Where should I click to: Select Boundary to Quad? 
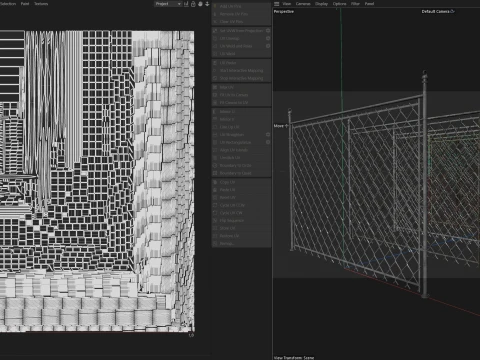[241, 173]
